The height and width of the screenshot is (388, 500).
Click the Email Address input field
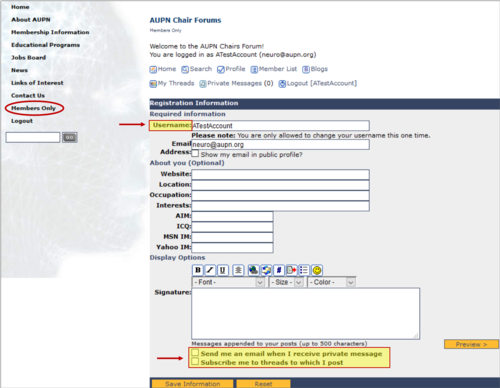click(280, 145)
